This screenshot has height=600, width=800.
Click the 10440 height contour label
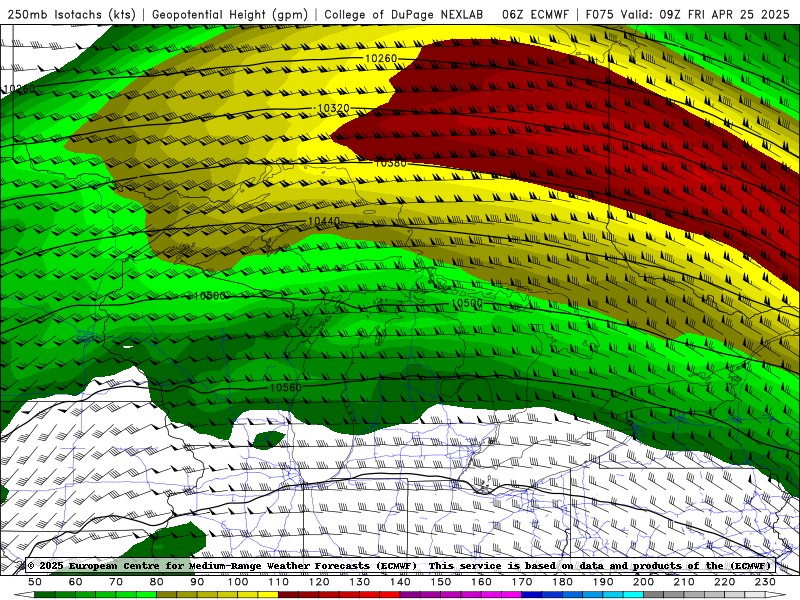(x=324, y=221)
